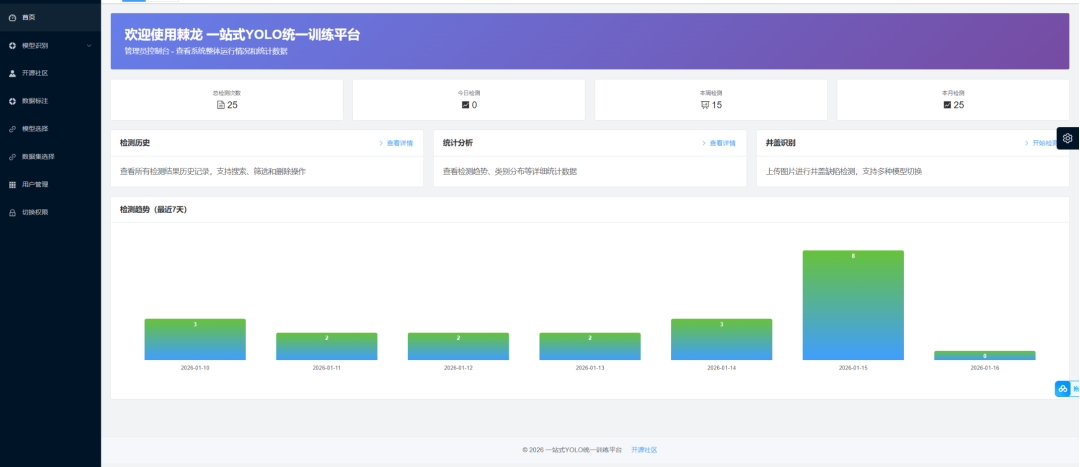Select the tall 2026-01-15 bar with value 8
Viewport: 1080px width, 467px height.
[x=853, y=305]
